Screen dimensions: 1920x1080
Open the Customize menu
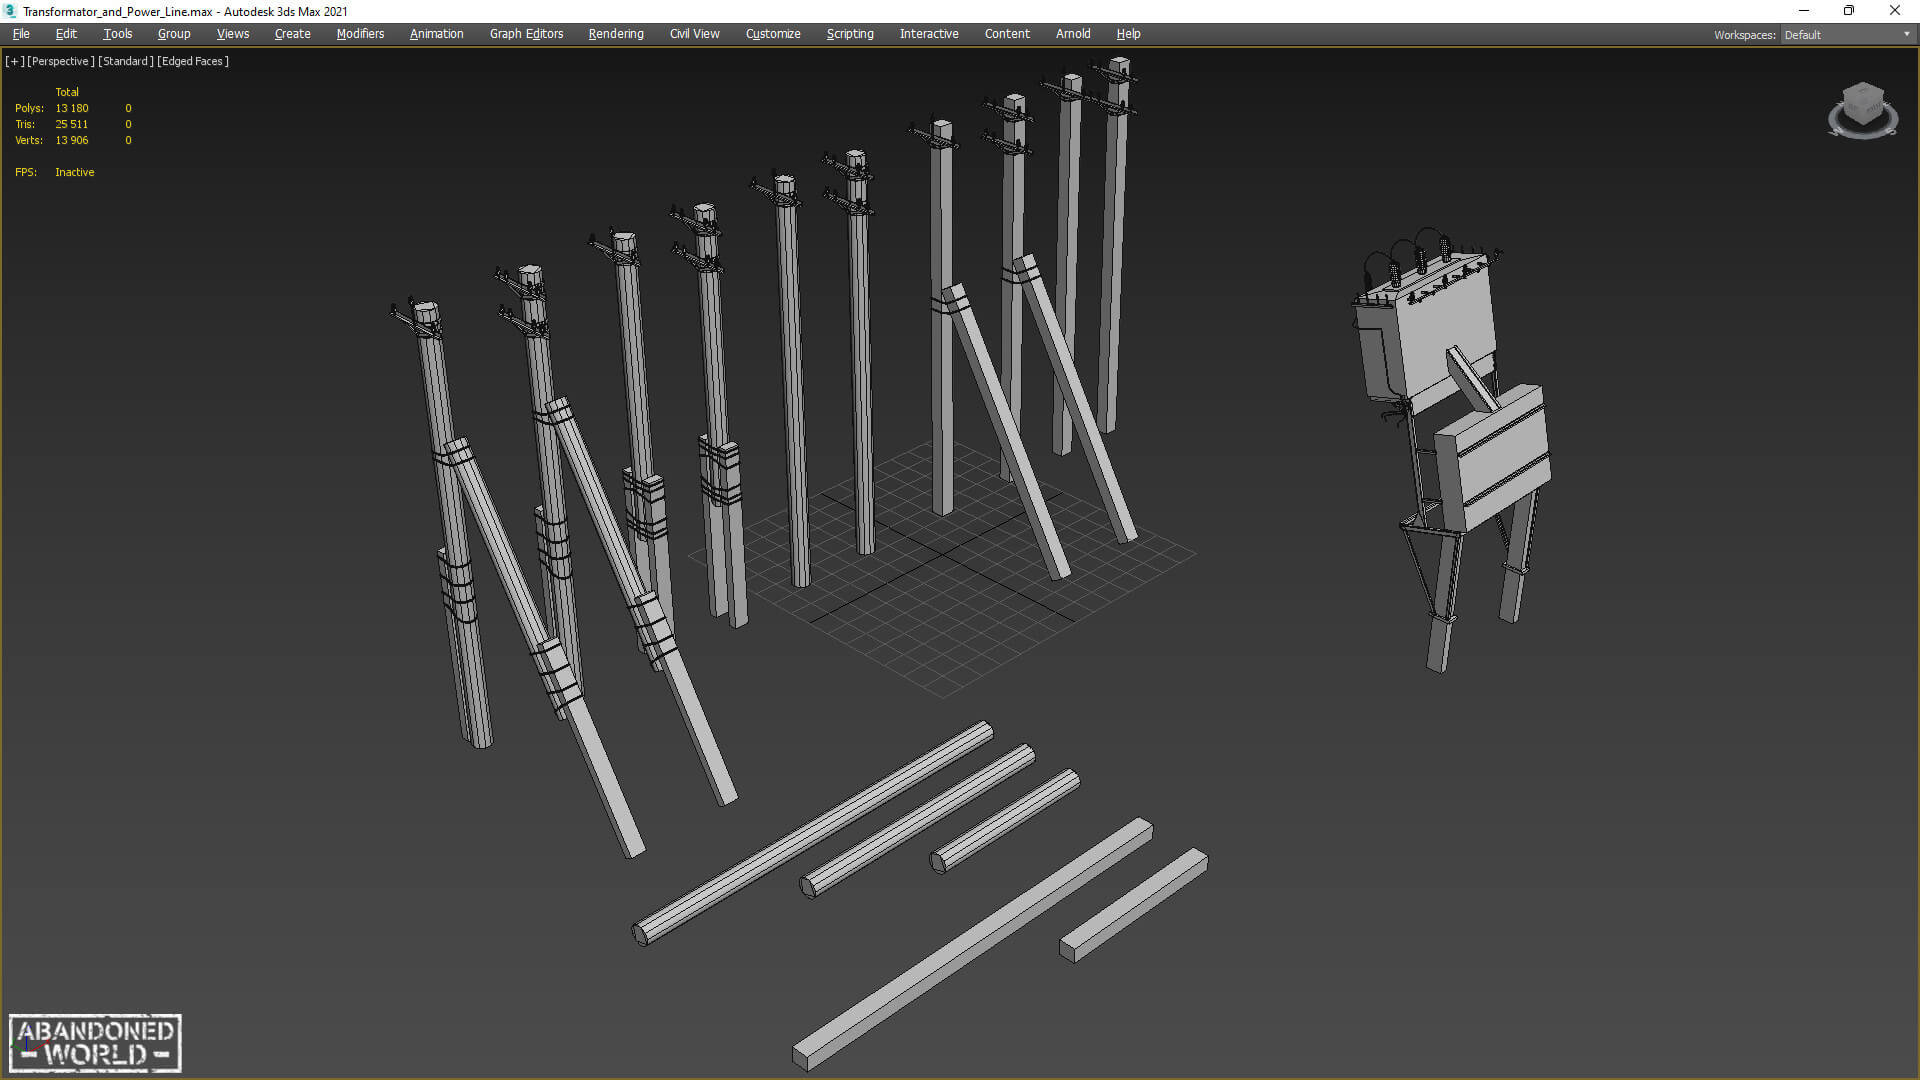tap(773, 34)
